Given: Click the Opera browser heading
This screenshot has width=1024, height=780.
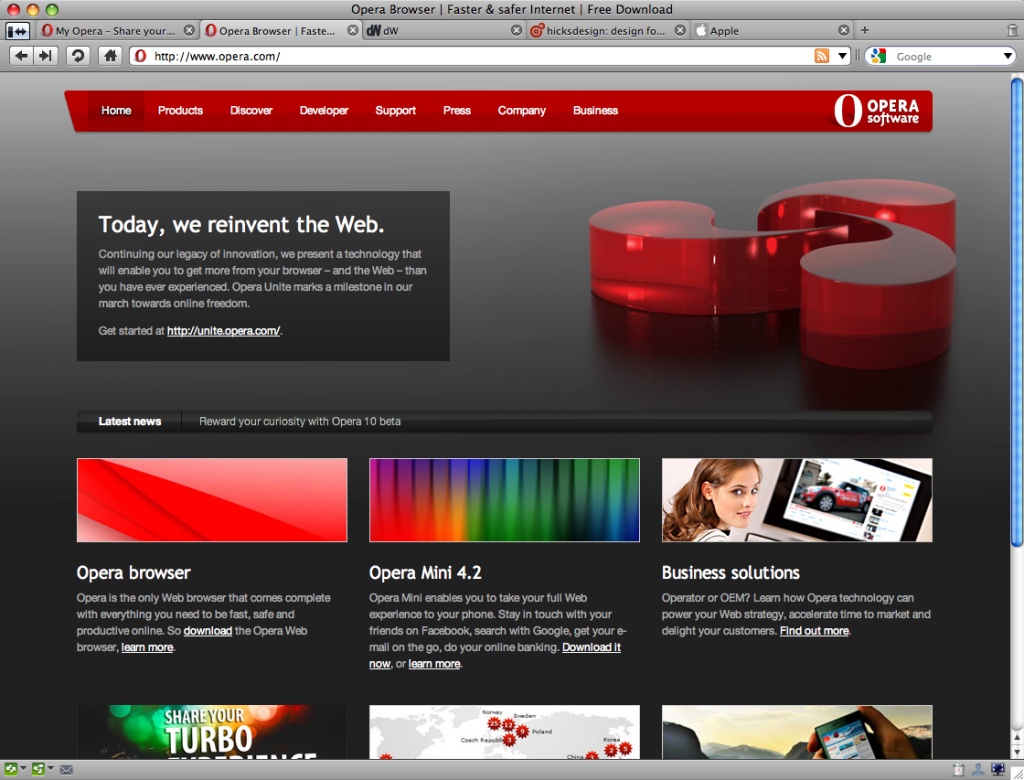Looking at the screenshot, I should pyautogui.click(x=133, y=573).
